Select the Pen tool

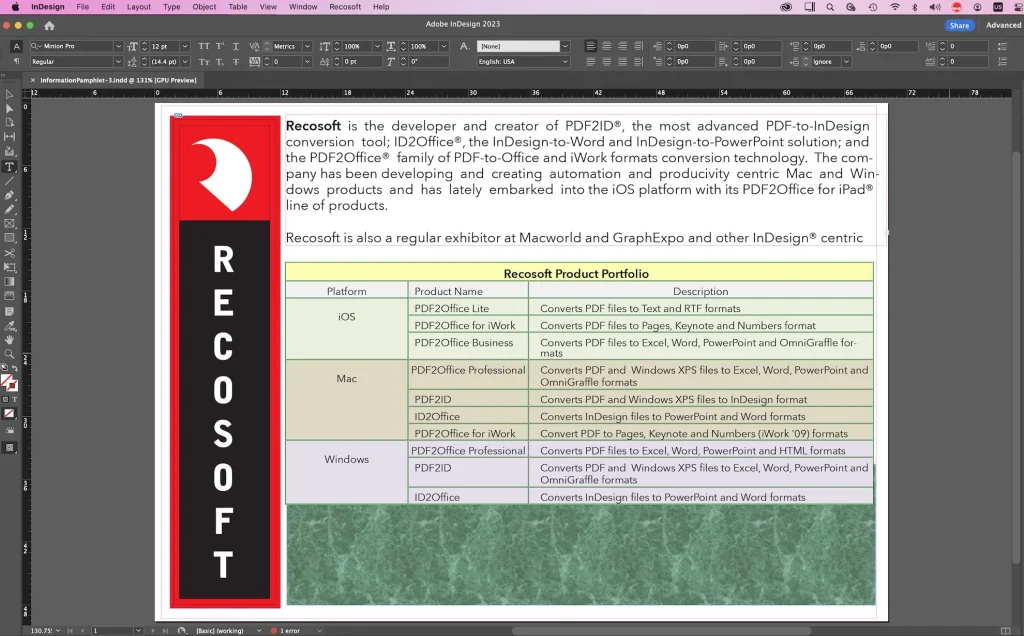click(9, 195)
